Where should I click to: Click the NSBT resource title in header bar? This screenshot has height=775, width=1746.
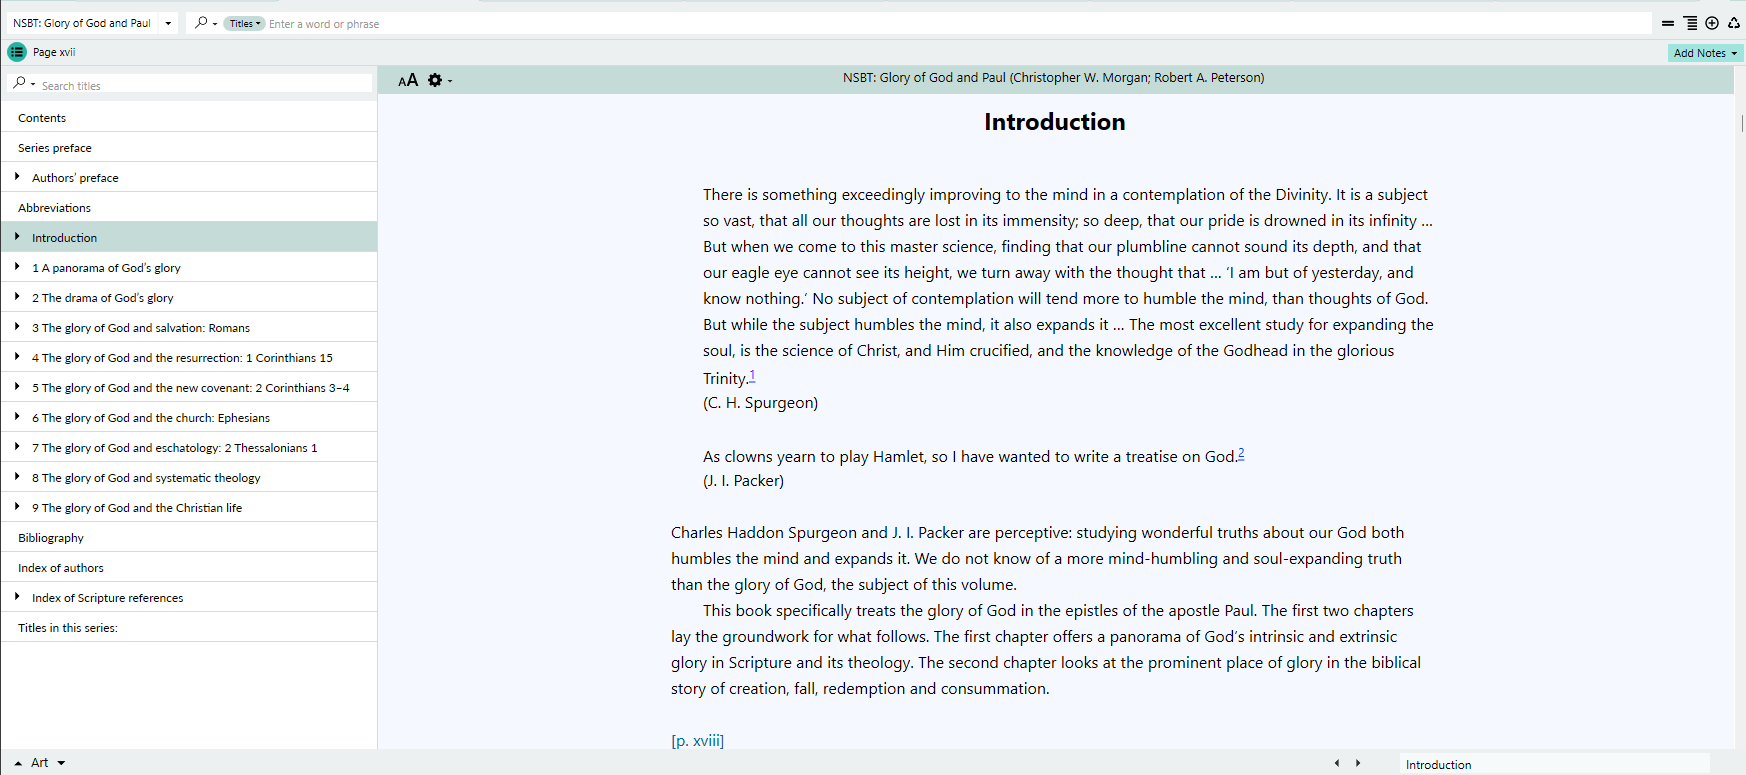1053,77
